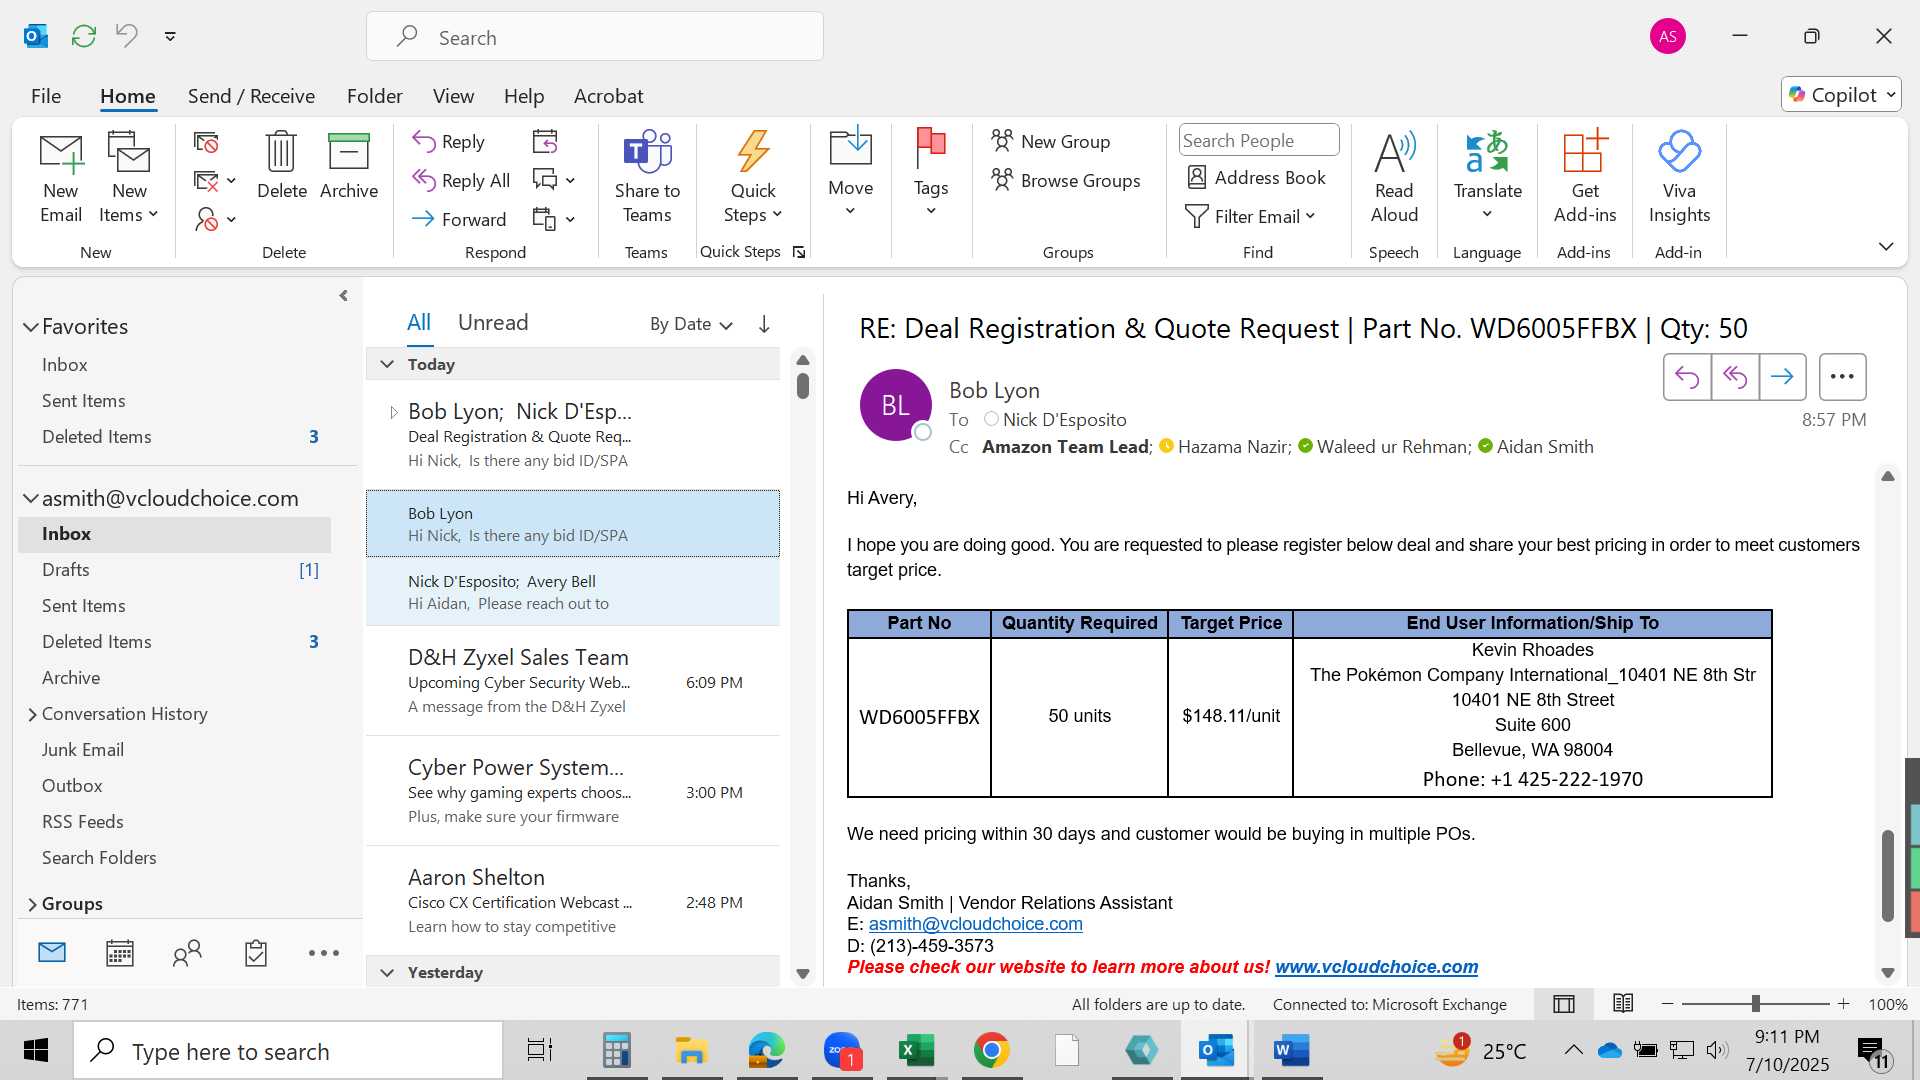Image resolution: width=1920 pixels, height=1080 pixels.
Task: Collapse the asmith@vcloudchoice.com account tree
Action: pos(31,498)
